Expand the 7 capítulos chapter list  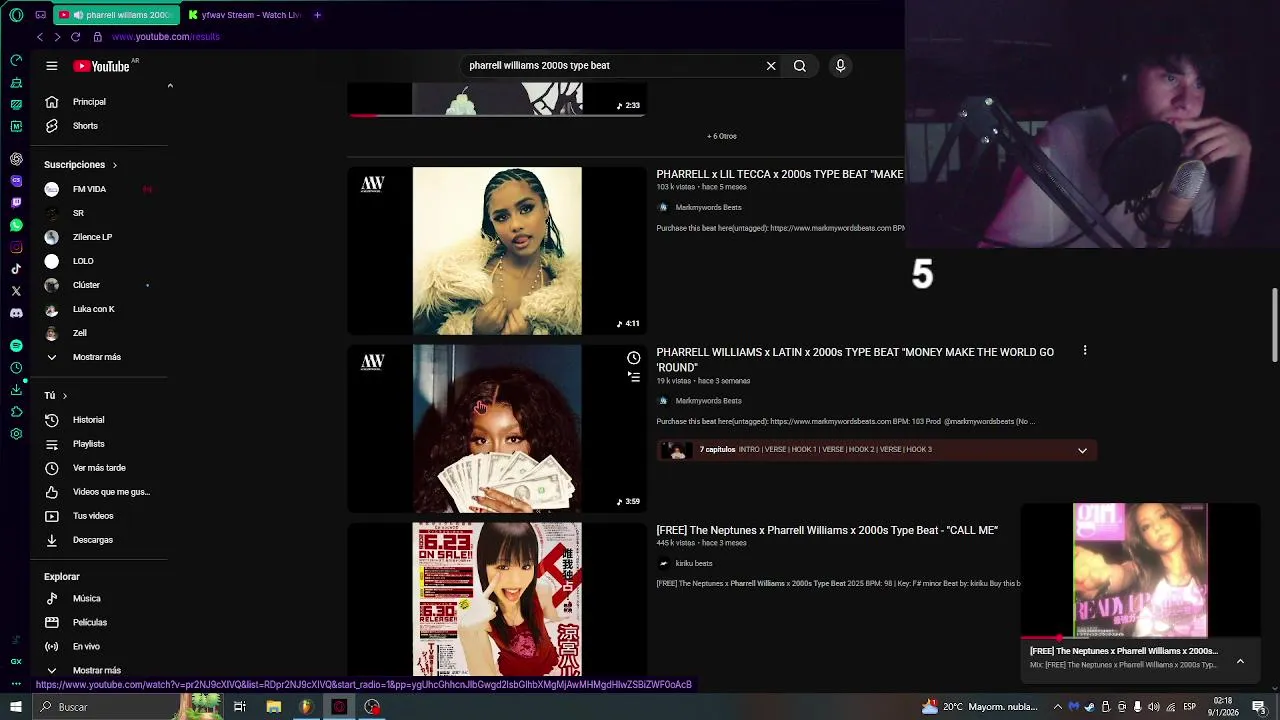(1082, 451)
